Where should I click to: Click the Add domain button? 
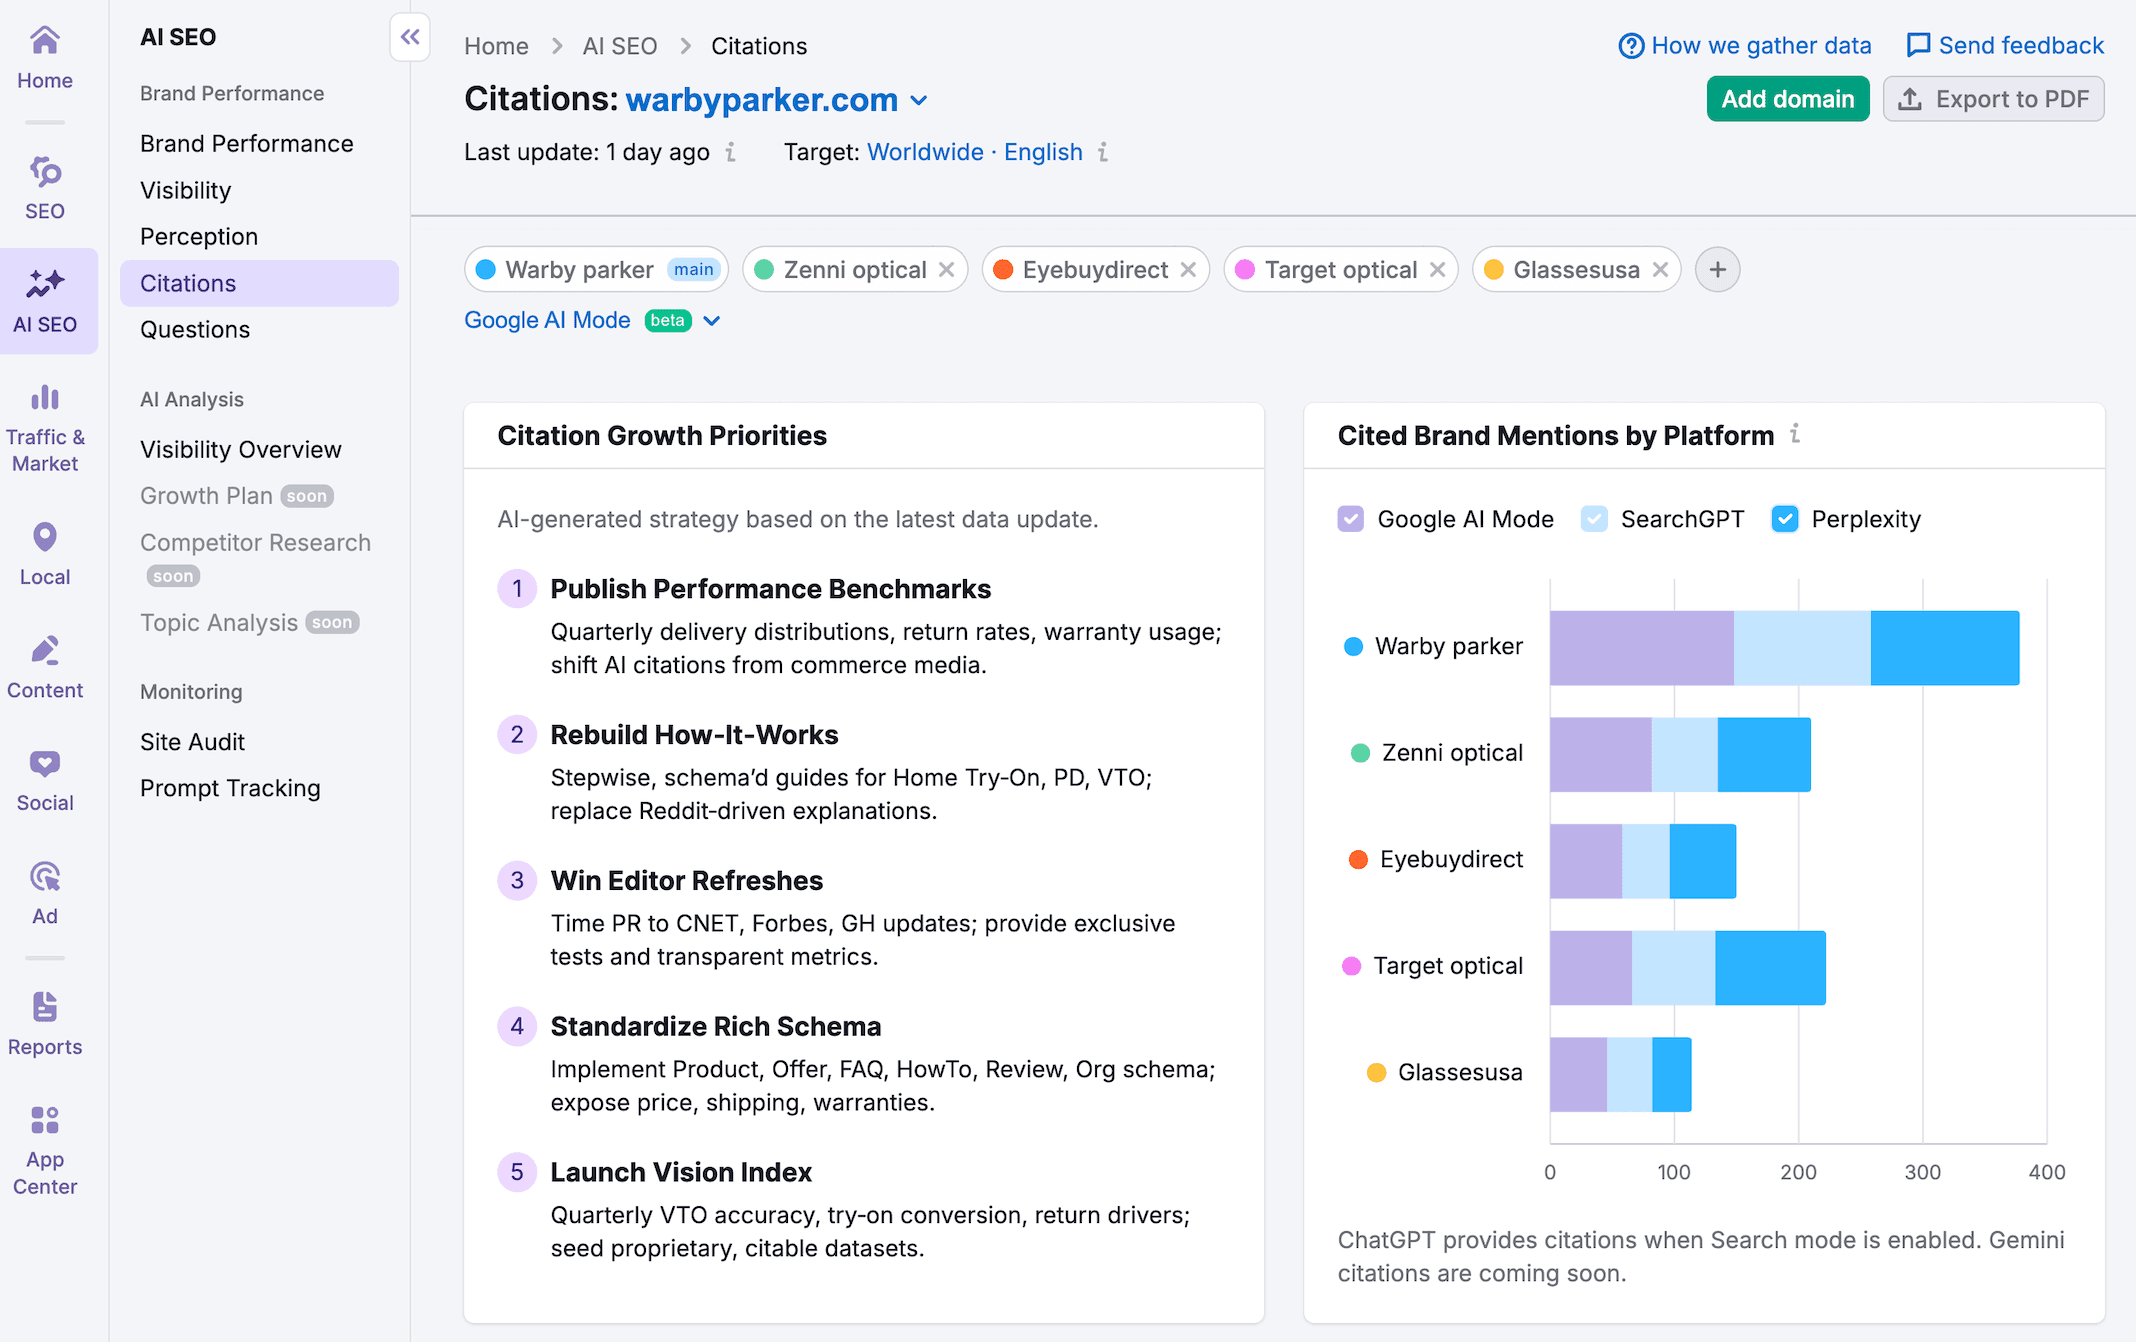(x=1788, y=99)
